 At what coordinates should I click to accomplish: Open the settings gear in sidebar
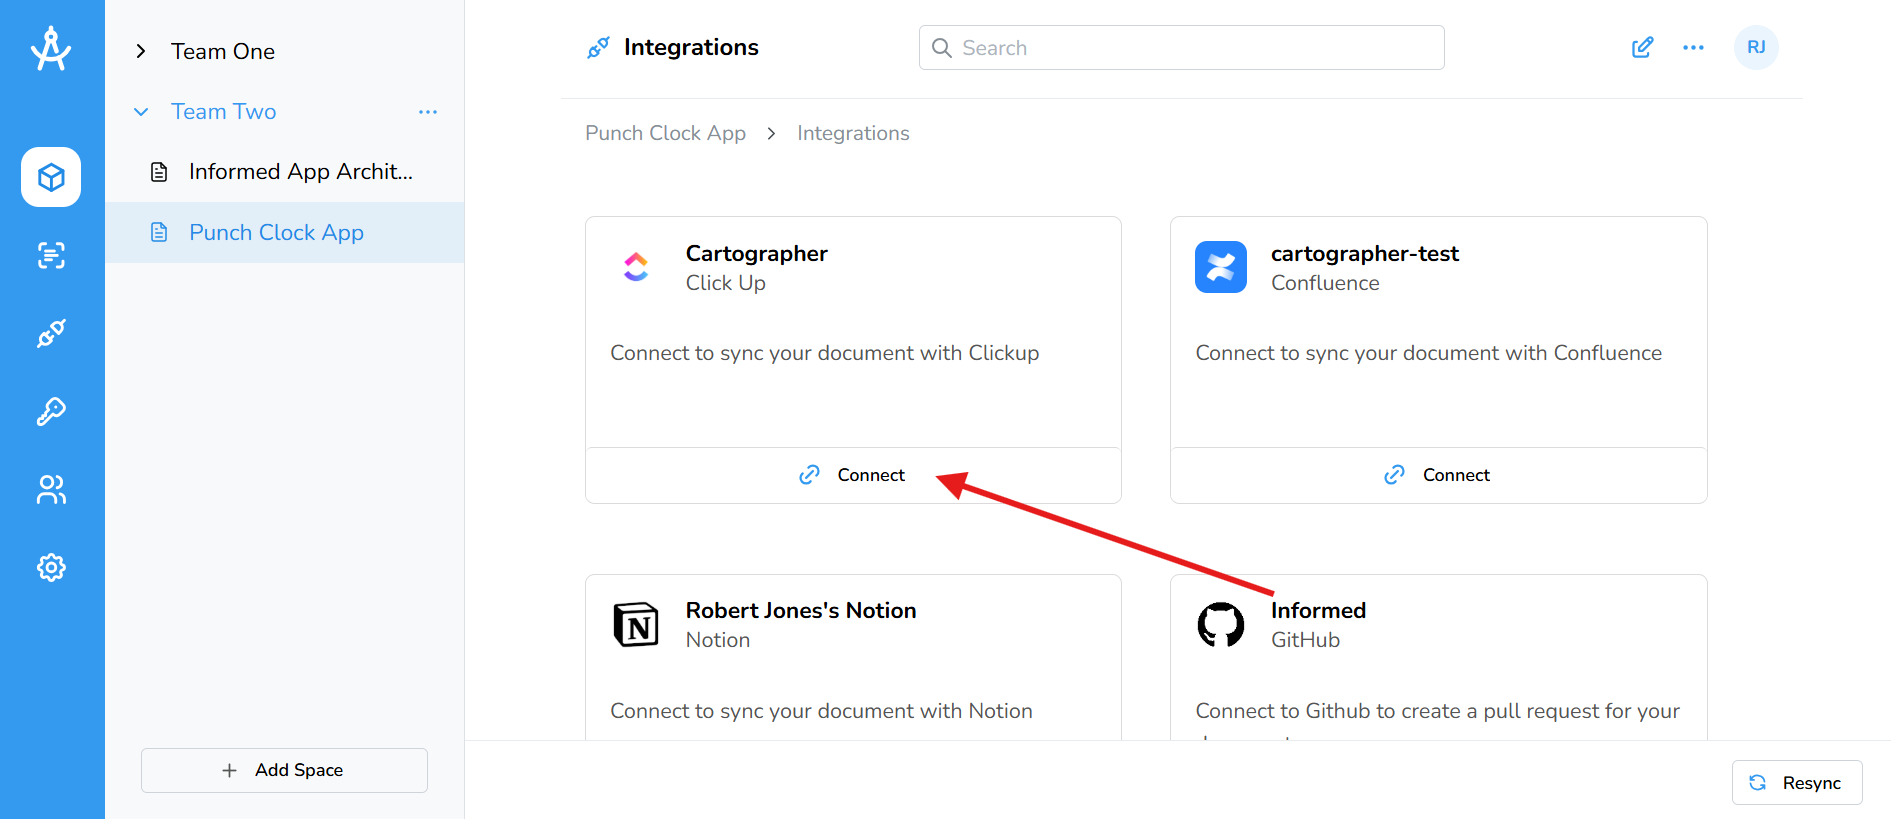[51, 567]
